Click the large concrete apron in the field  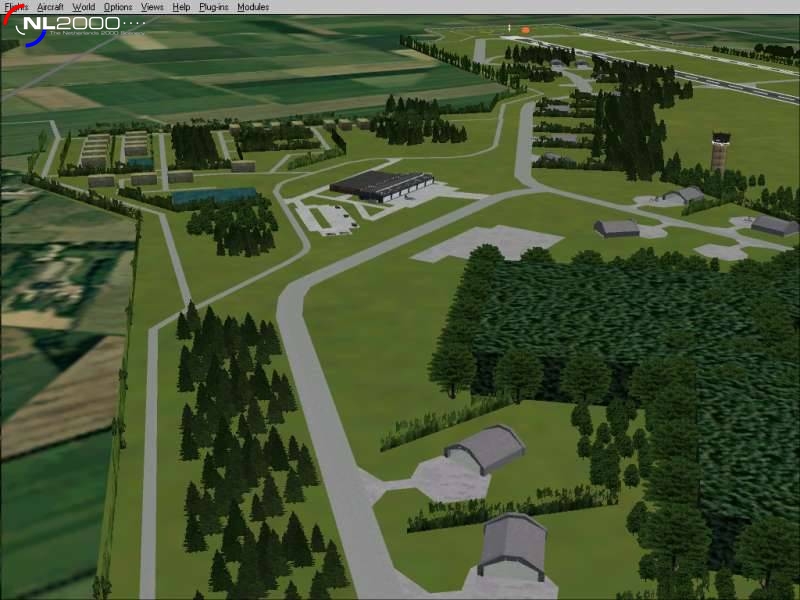coord(487,243)
